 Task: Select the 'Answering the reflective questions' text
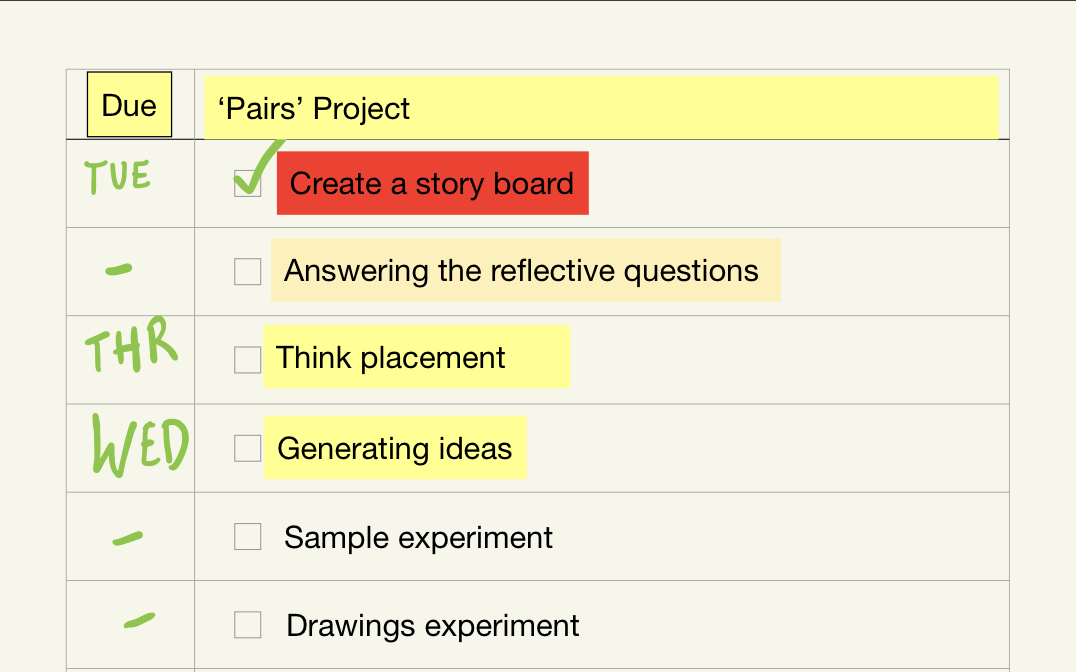click(x=521, y=271)
